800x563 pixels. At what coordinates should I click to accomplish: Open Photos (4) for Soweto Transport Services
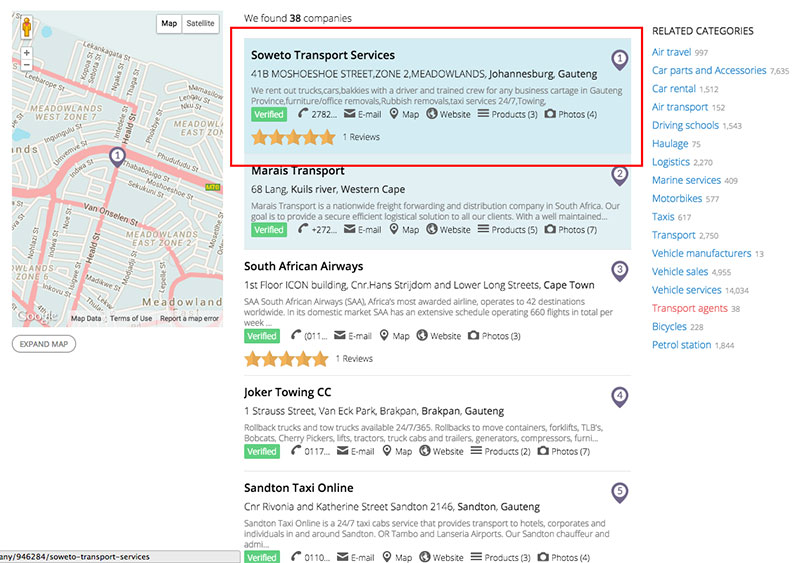coord(571,114)
